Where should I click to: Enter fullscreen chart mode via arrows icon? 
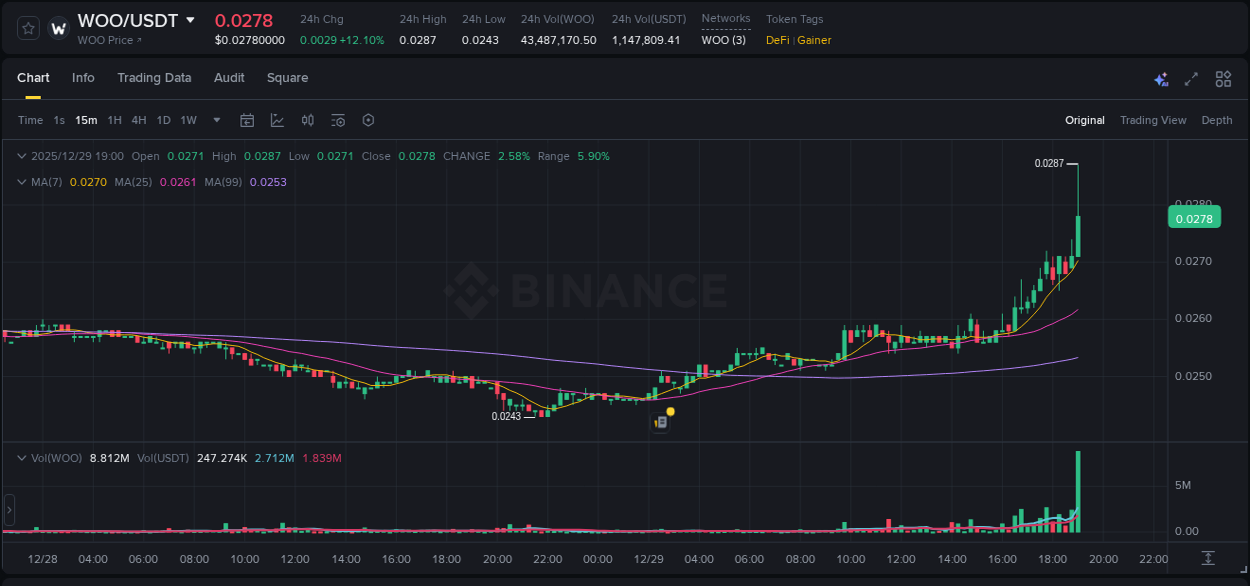(x=1190, y=78)
